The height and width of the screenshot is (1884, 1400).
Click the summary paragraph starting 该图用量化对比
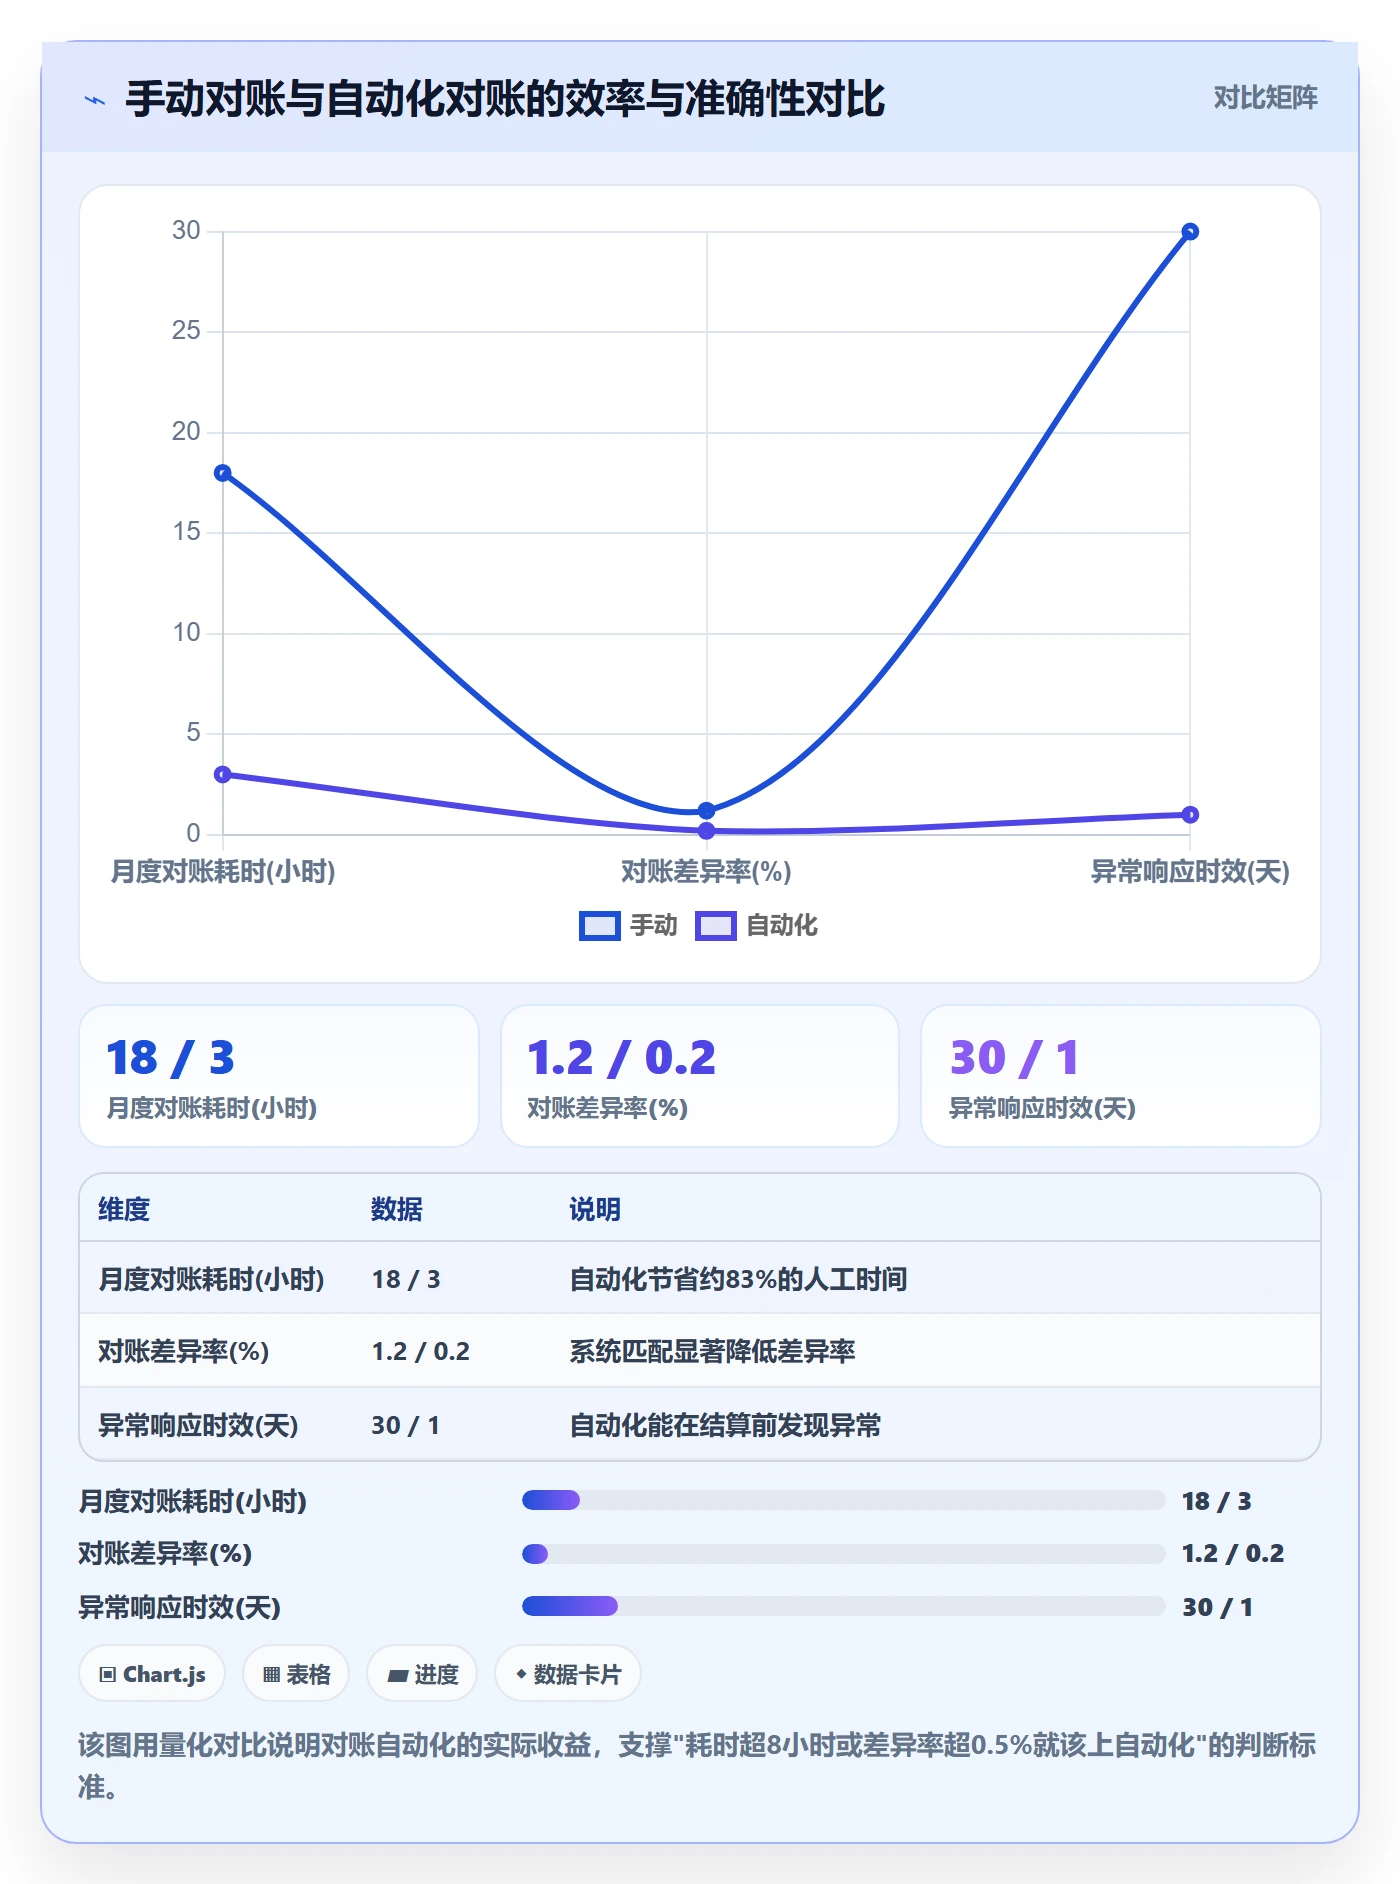point(698,1766)
